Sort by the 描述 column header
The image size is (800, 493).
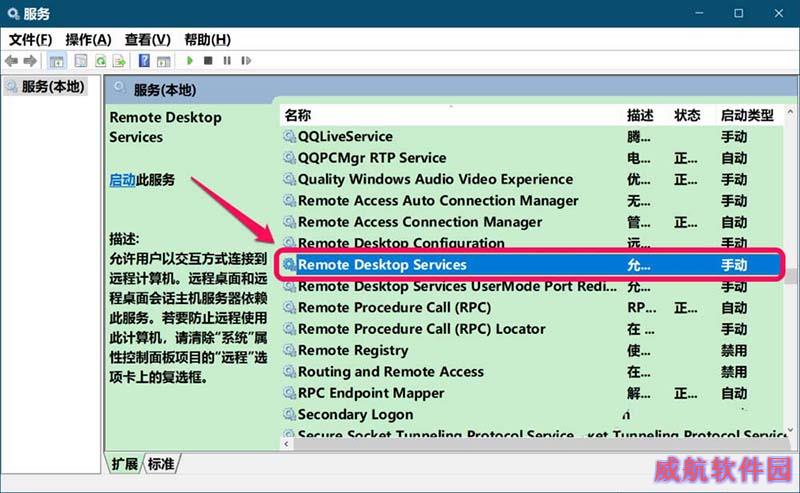coord(640,115)
